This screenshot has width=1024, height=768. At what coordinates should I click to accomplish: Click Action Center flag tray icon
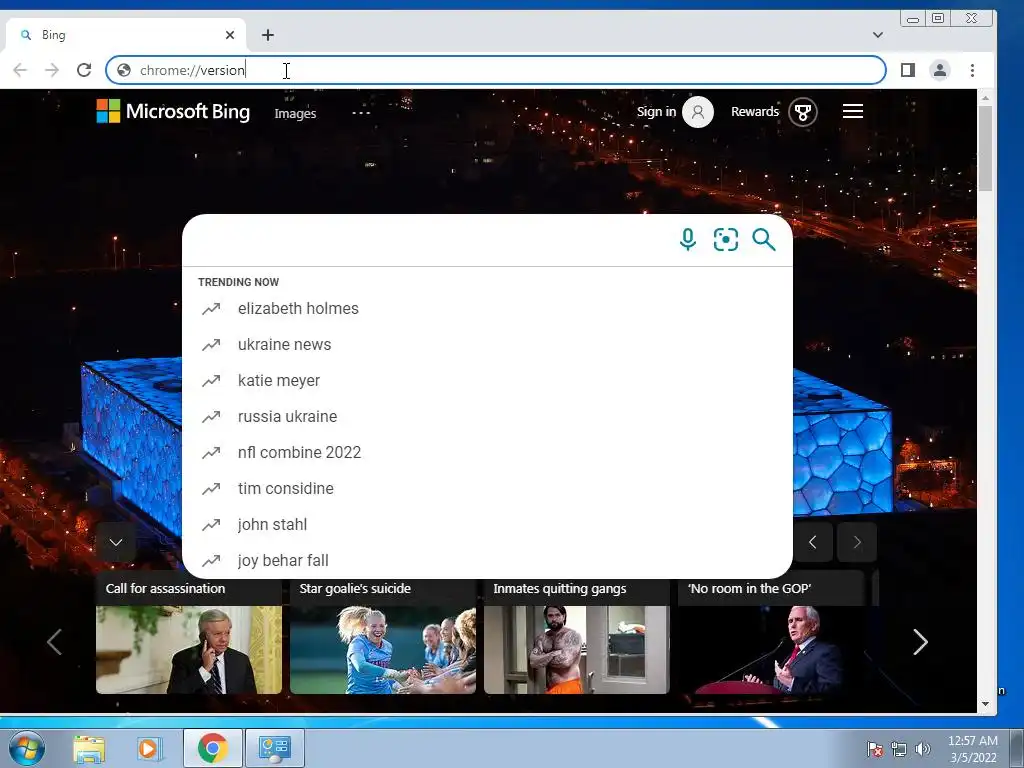(x=874, y=749)
